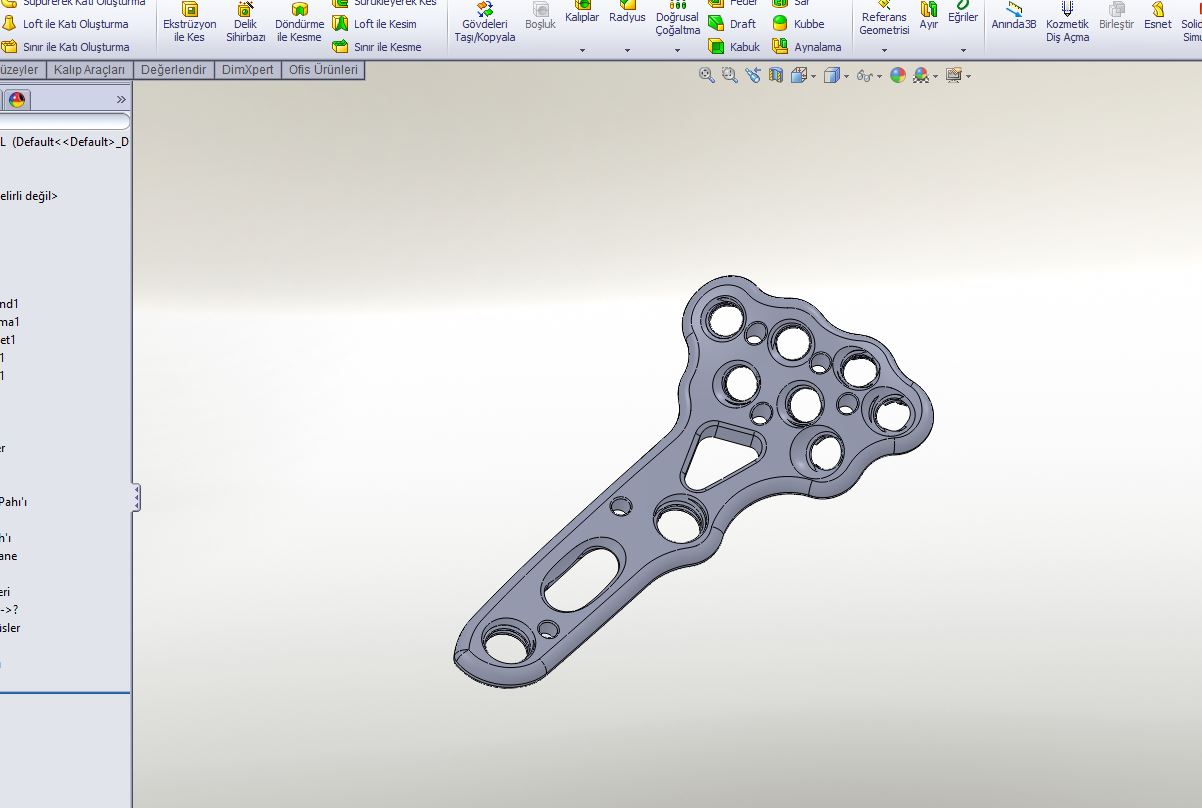Select the Aynalama mirror tool
Image resolution: width=1202 pixels, height=808 pixels.
[x=807, y=47]
